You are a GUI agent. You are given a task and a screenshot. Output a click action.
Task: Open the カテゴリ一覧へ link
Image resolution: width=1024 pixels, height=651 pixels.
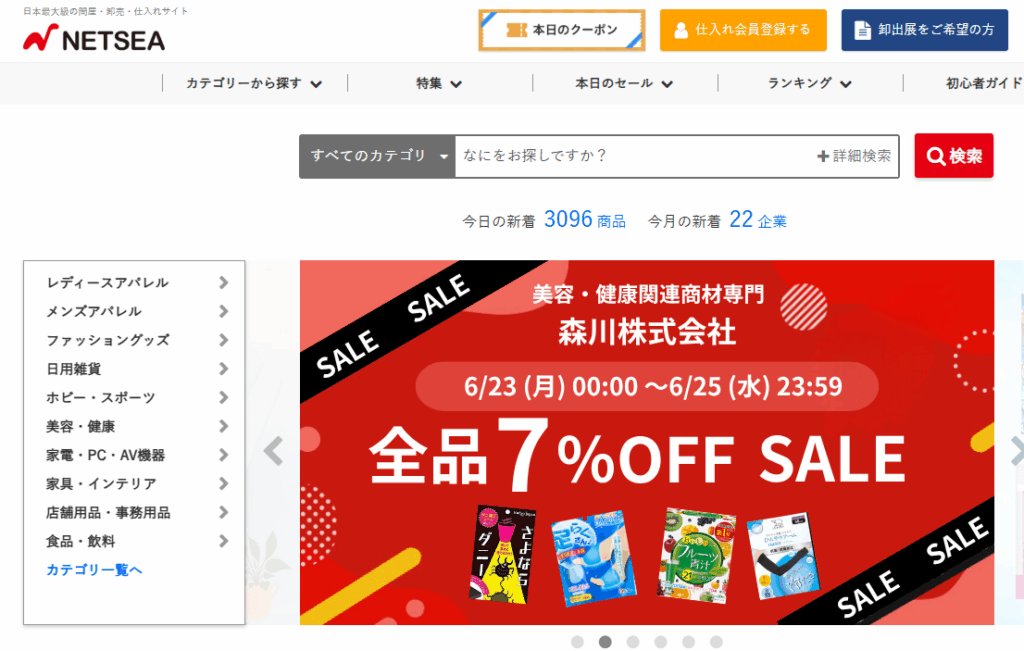coord(94,570)
